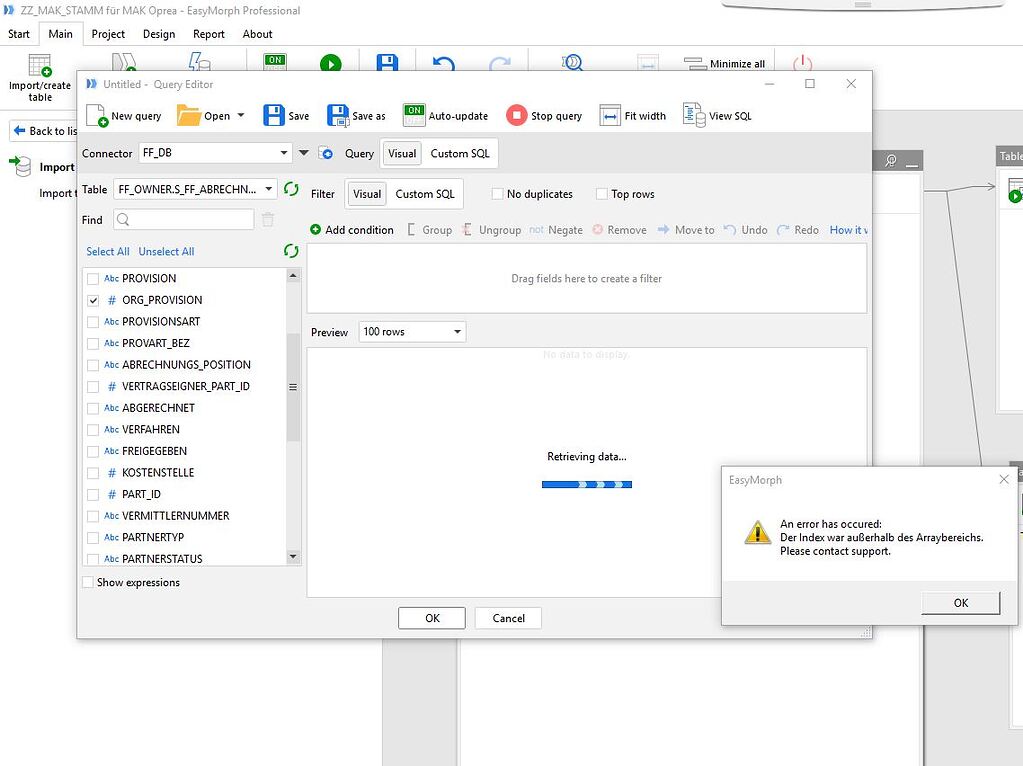Screen dimensions: 1023x766
Task: Open the Table selection dropdown
Action: point(269,188)
